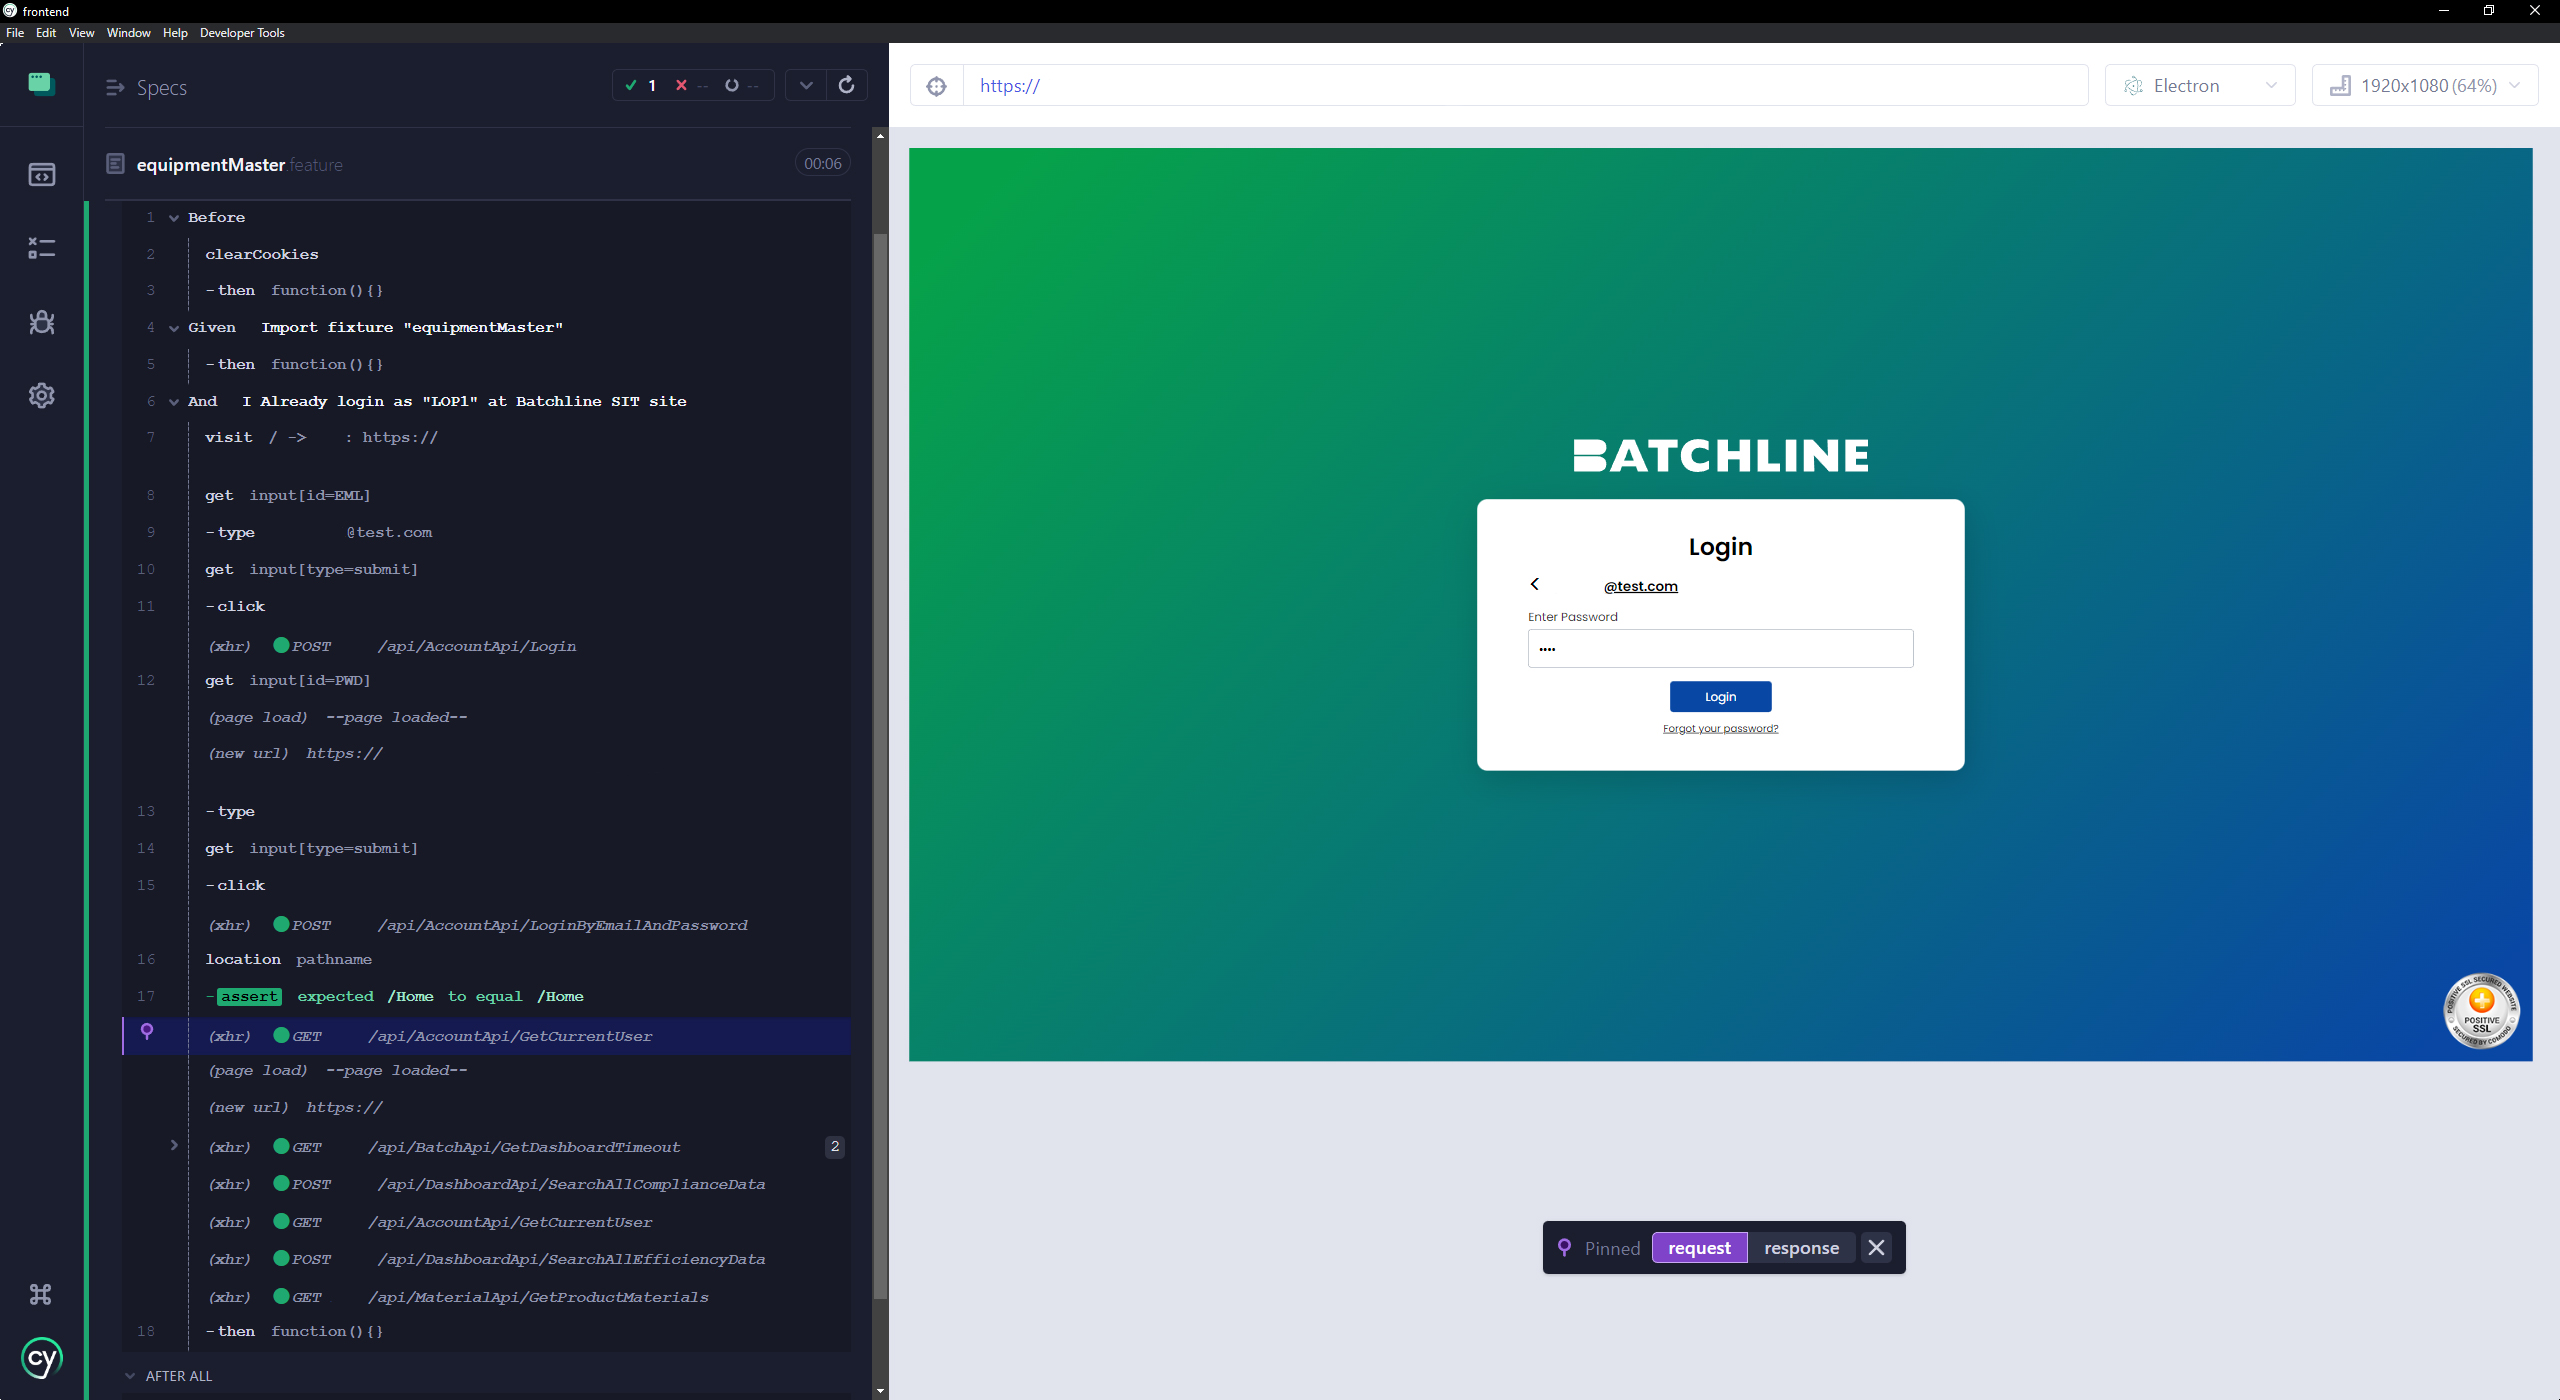Open the equipmentMaster feature spec title
Viewport: 2560px width, 1400px height.
coord(239,164)
